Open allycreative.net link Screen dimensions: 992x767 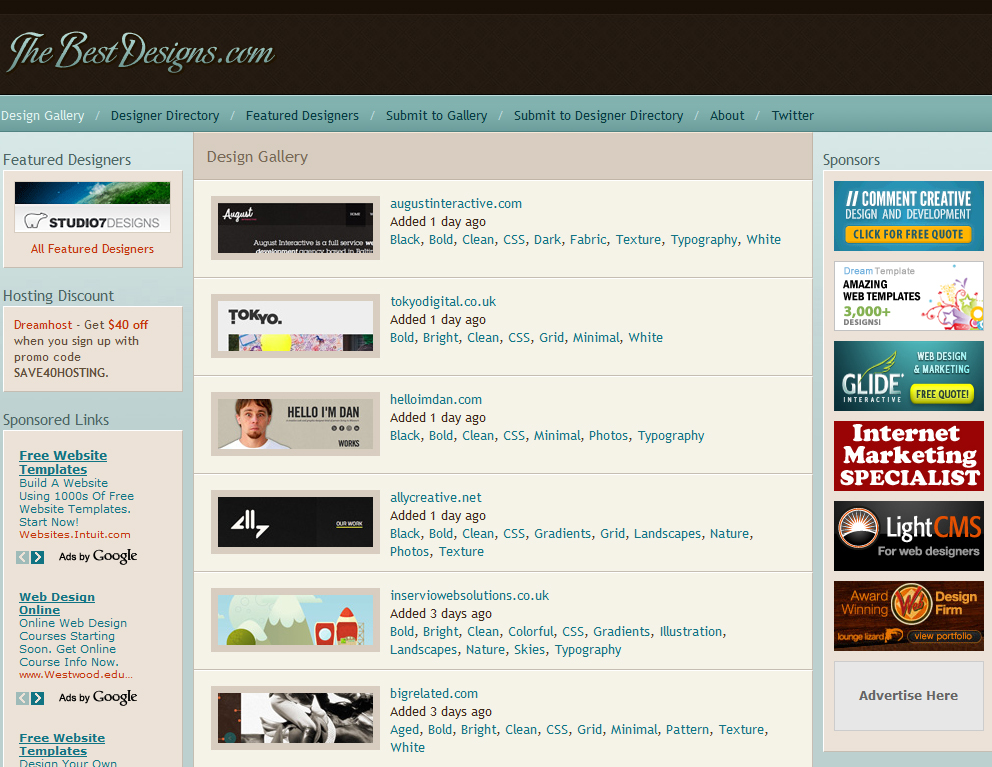click(x=435, y=498)
